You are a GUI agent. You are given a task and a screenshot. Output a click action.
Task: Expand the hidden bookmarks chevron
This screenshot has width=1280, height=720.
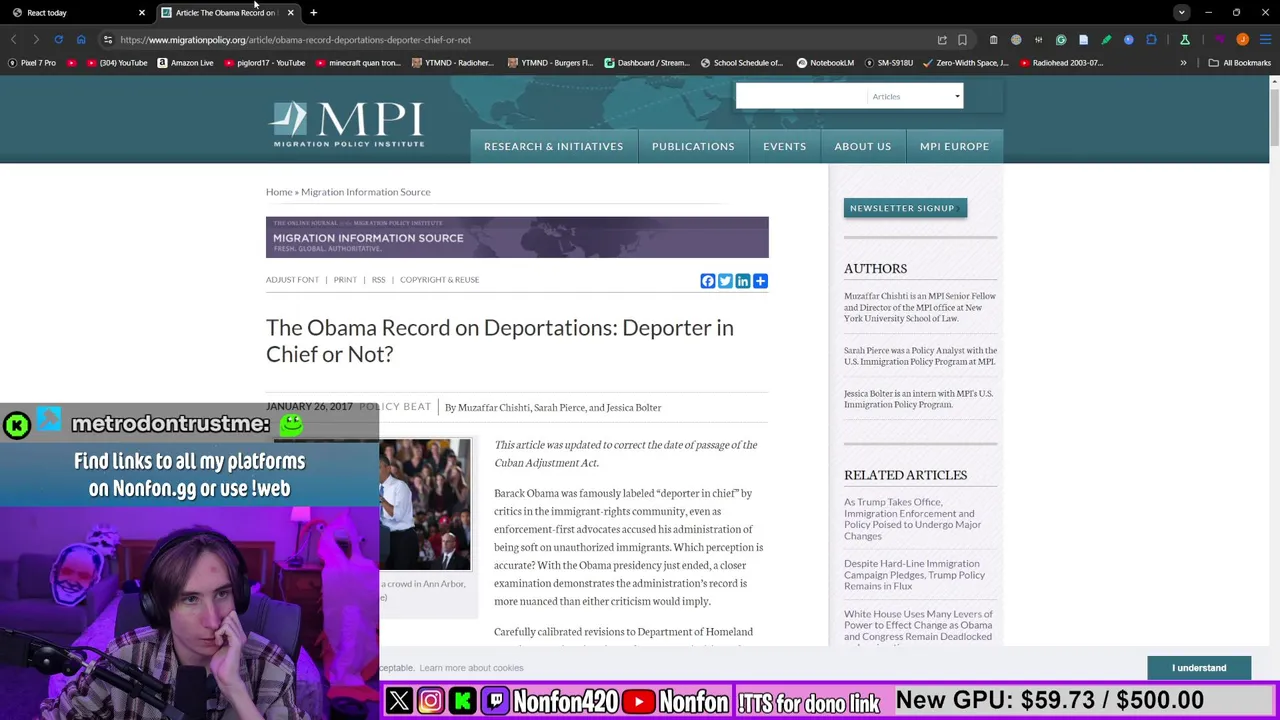pyautogui.click(x=1183, y=63)
